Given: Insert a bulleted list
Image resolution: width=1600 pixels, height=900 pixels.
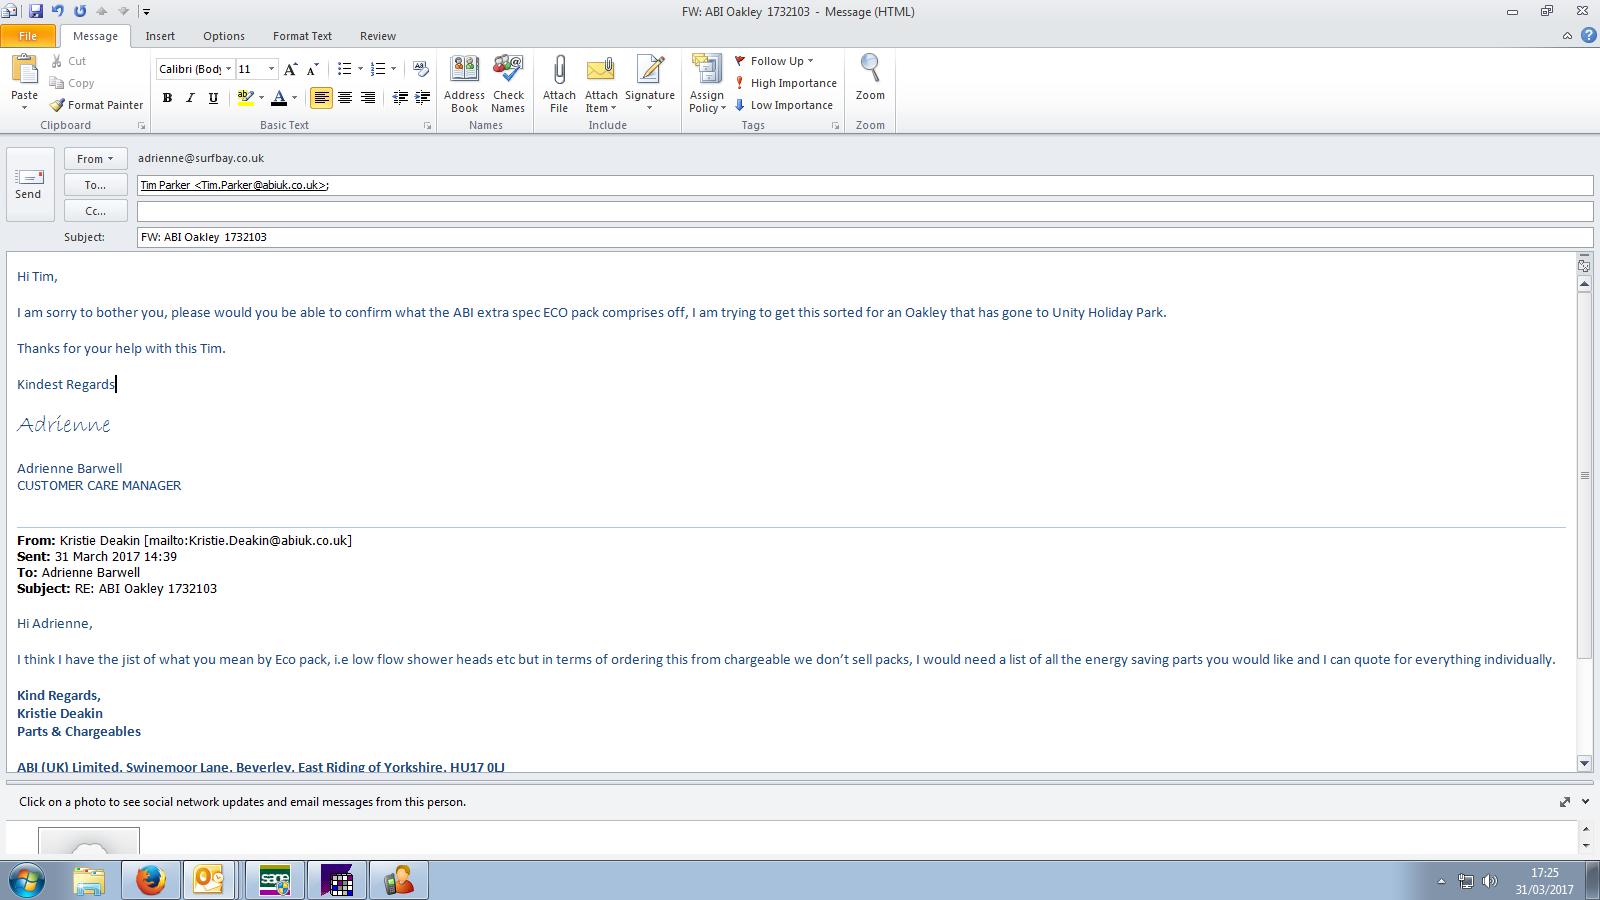Looking at the screenshot, I should (x=345, y=69).
